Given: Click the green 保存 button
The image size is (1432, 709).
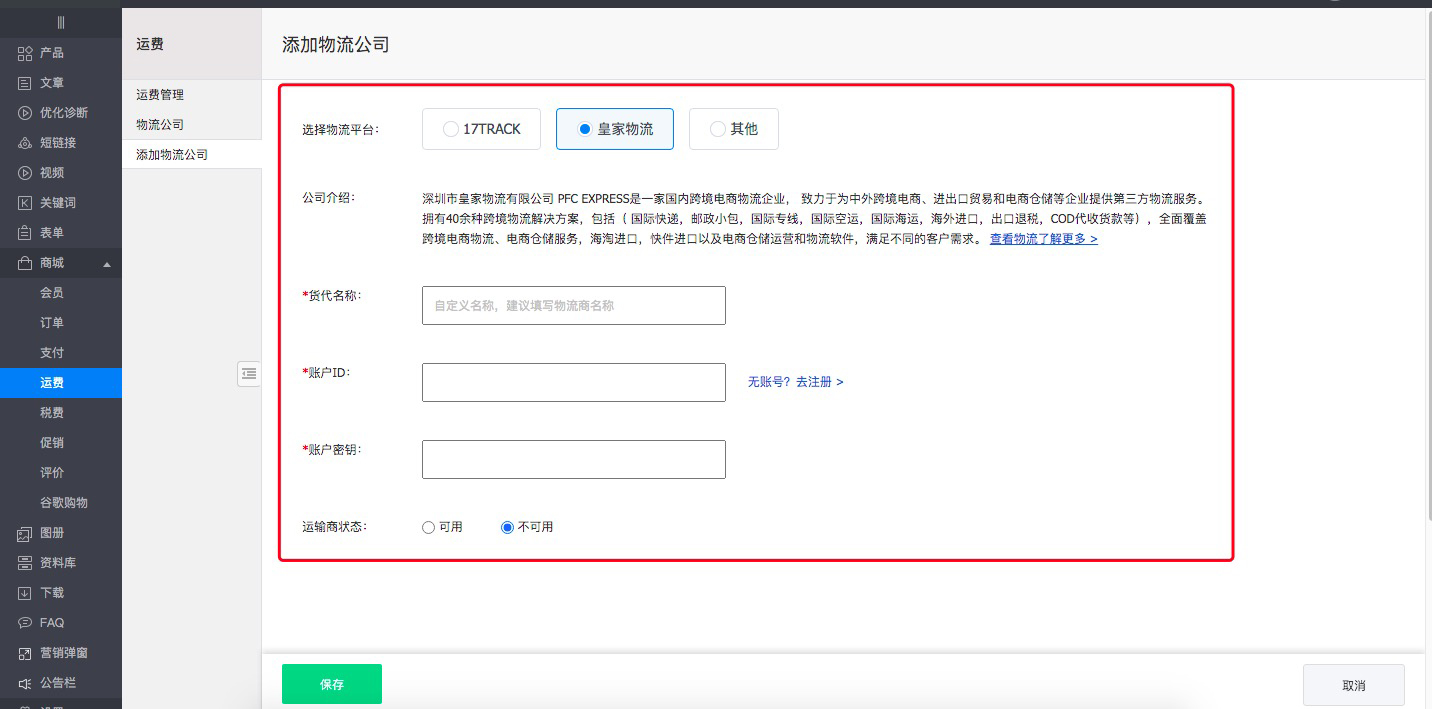Looking at the screenshot, I should pos(332,685).
